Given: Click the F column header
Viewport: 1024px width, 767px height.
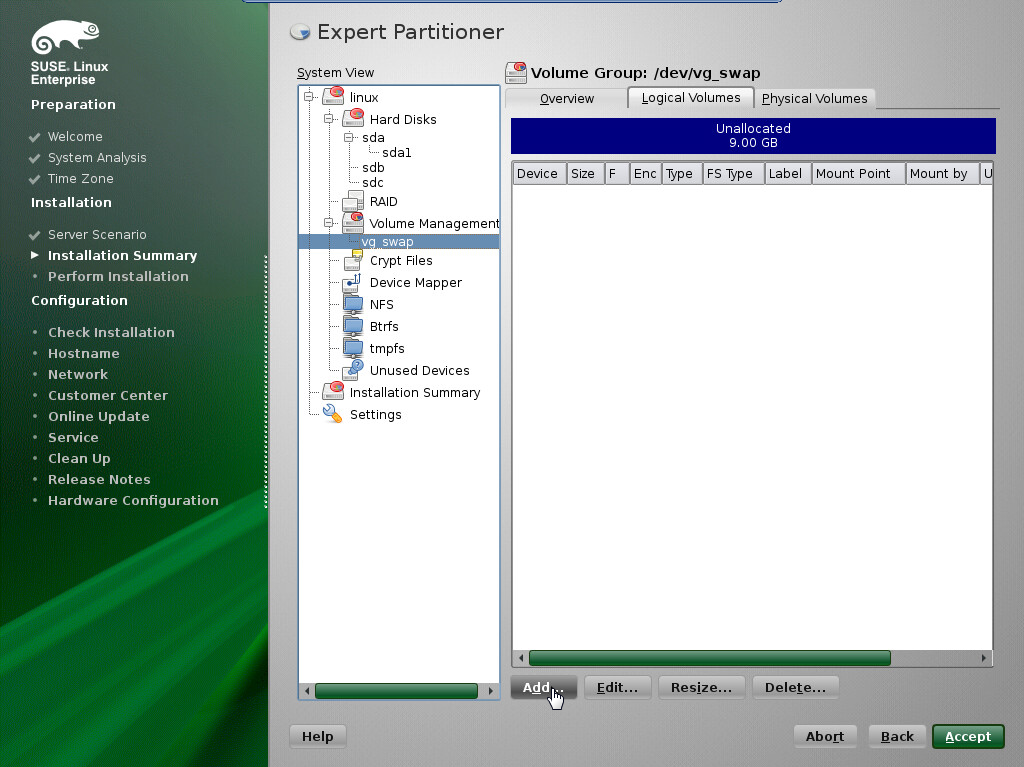Looking at the screenshot, I should [617, 173].
